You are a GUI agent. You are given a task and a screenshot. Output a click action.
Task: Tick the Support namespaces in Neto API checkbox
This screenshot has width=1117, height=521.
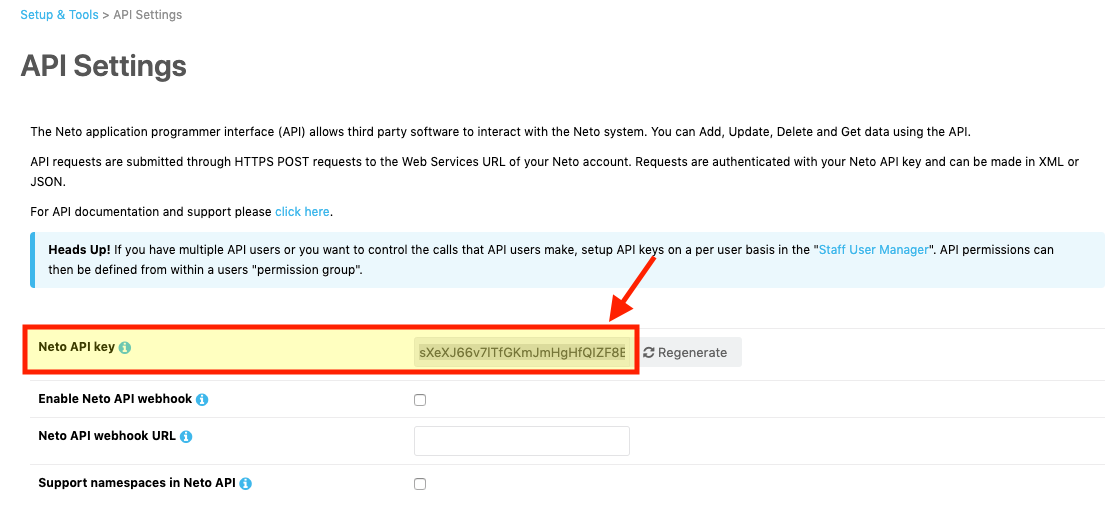pyautogui.click(x=420, y=484)
